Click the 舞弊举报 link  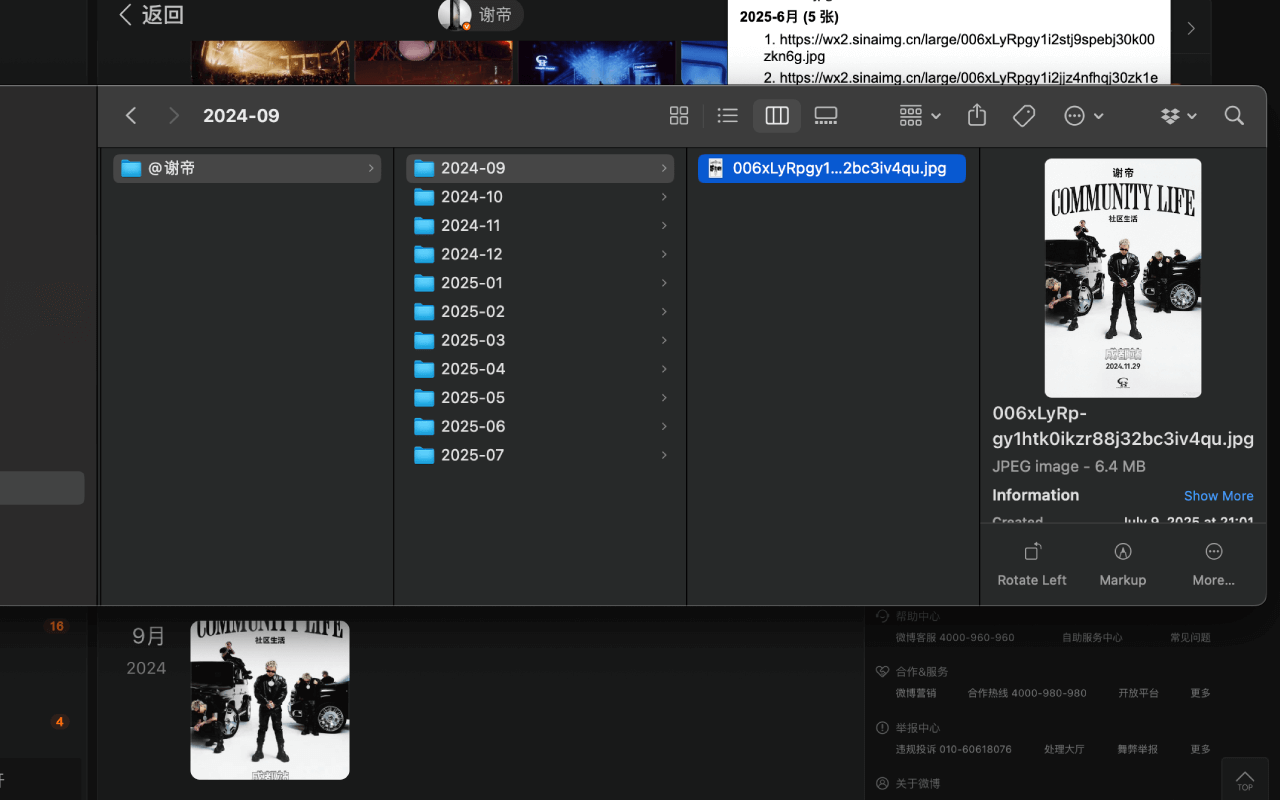coord(1138,749)
